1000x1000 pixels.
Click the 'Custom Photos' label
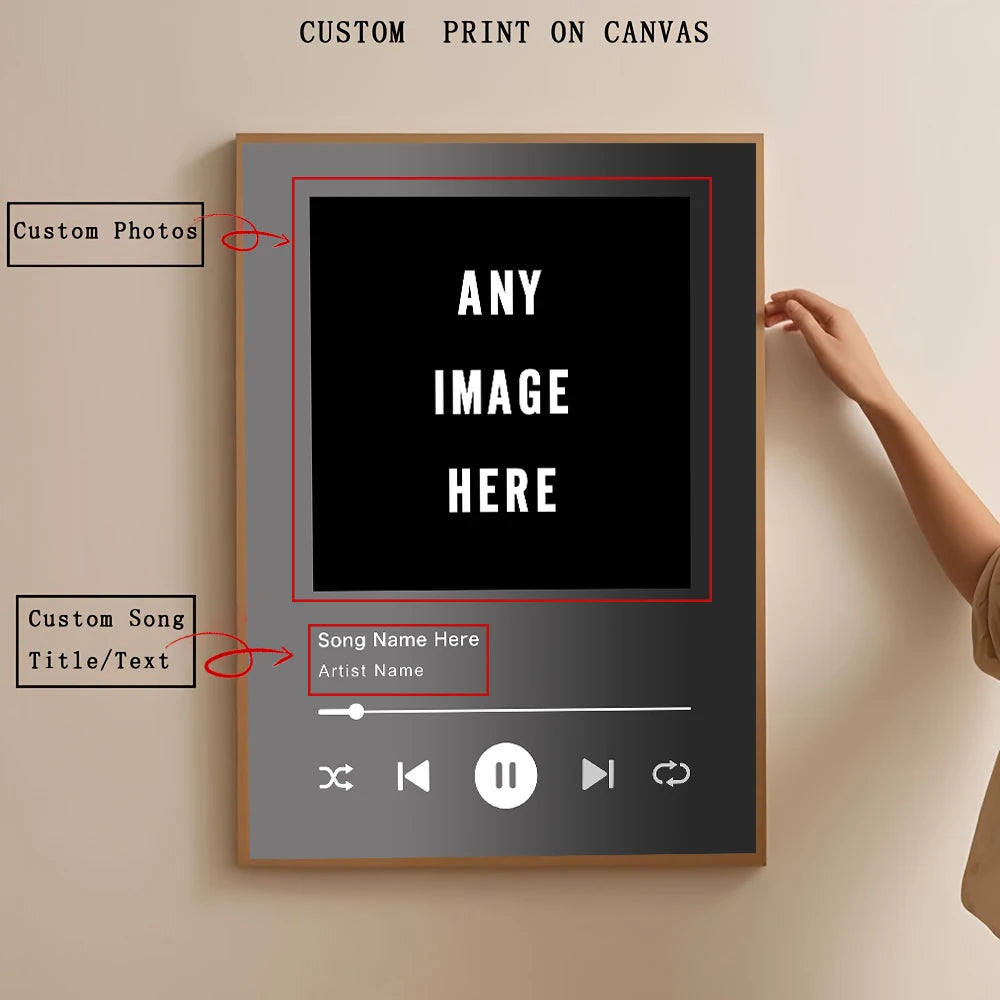coord(105,234)
